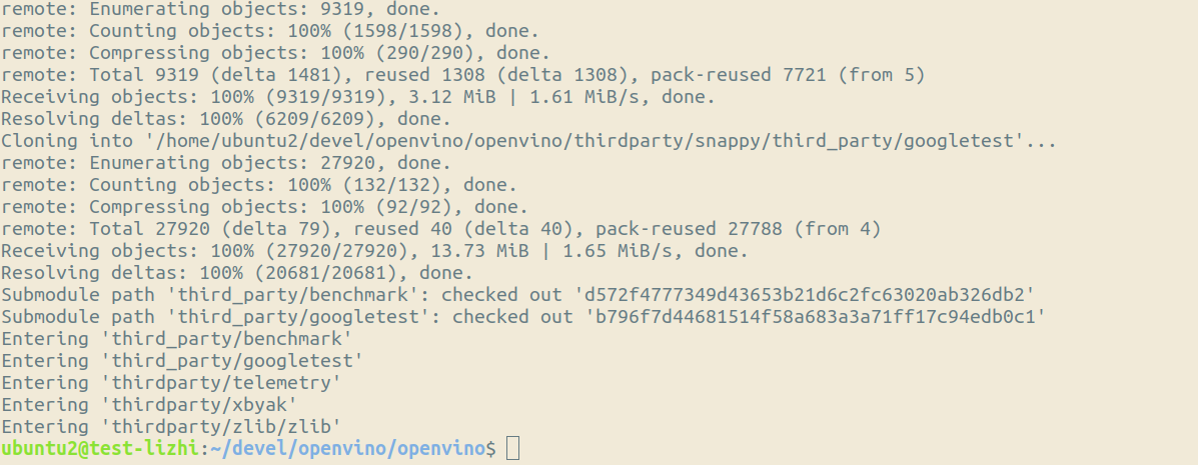Click the "Entering 'thirdparty/zlib/zlib'" line

171,427
